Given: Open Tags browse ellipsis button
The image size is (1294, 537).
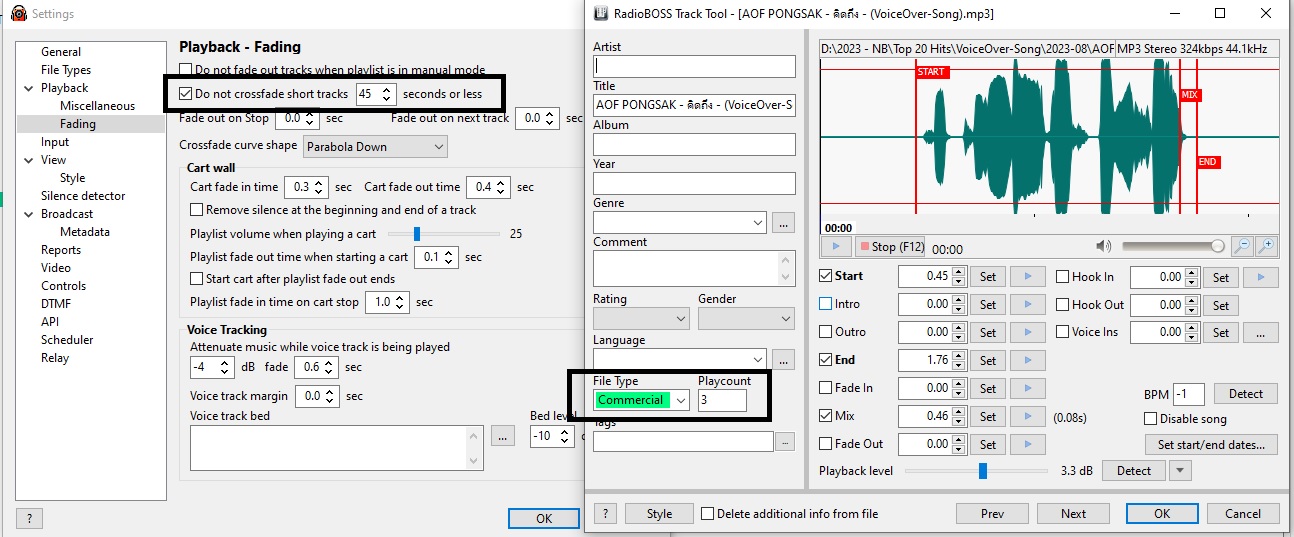Looking at the screenshot, I should (x=784, y=441).
